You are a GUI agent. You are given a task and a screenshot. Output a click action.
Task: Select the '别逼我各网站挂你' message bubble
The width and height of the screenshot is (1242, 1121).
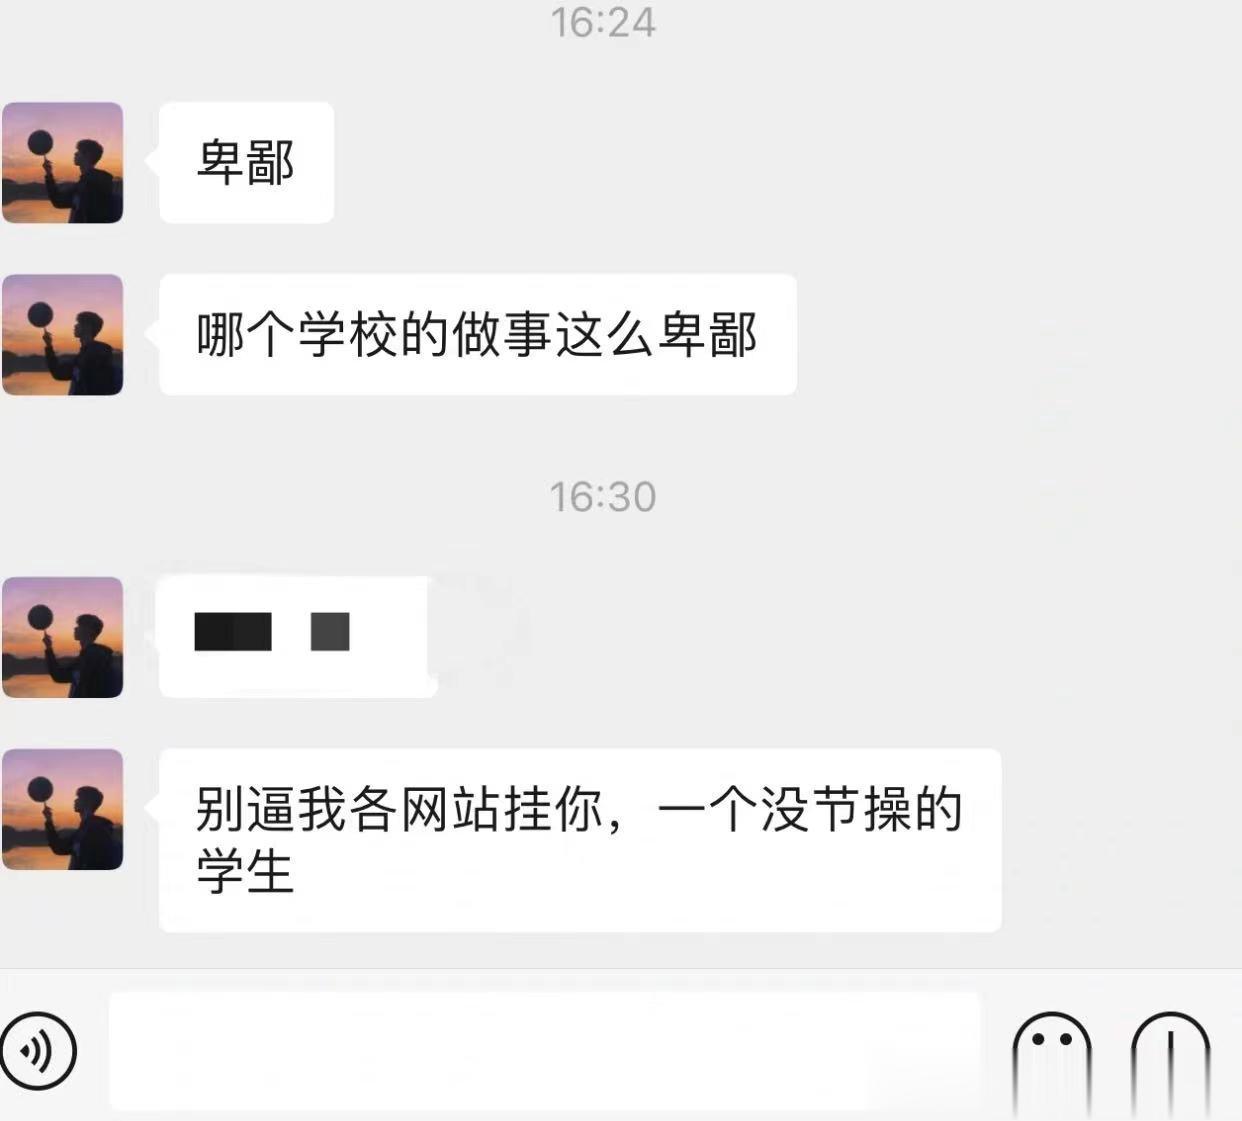(580, 840)
